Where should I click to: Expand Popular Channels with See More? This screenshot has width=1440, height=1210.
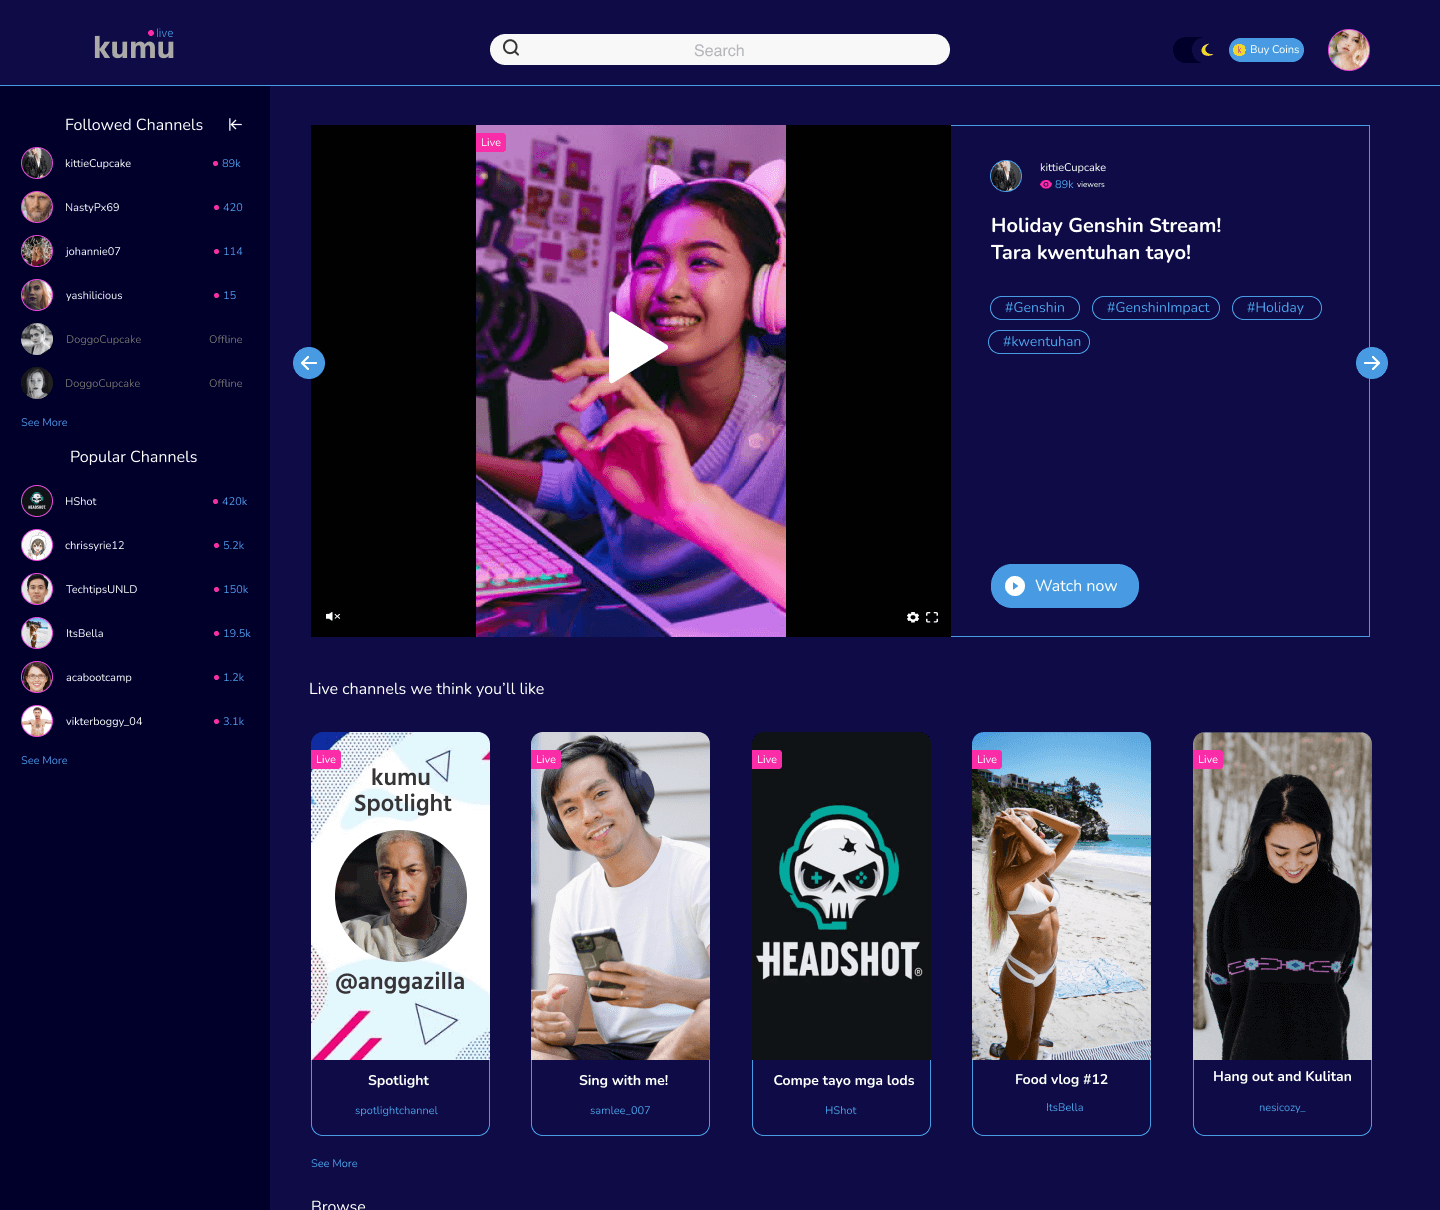click(44, 760)
